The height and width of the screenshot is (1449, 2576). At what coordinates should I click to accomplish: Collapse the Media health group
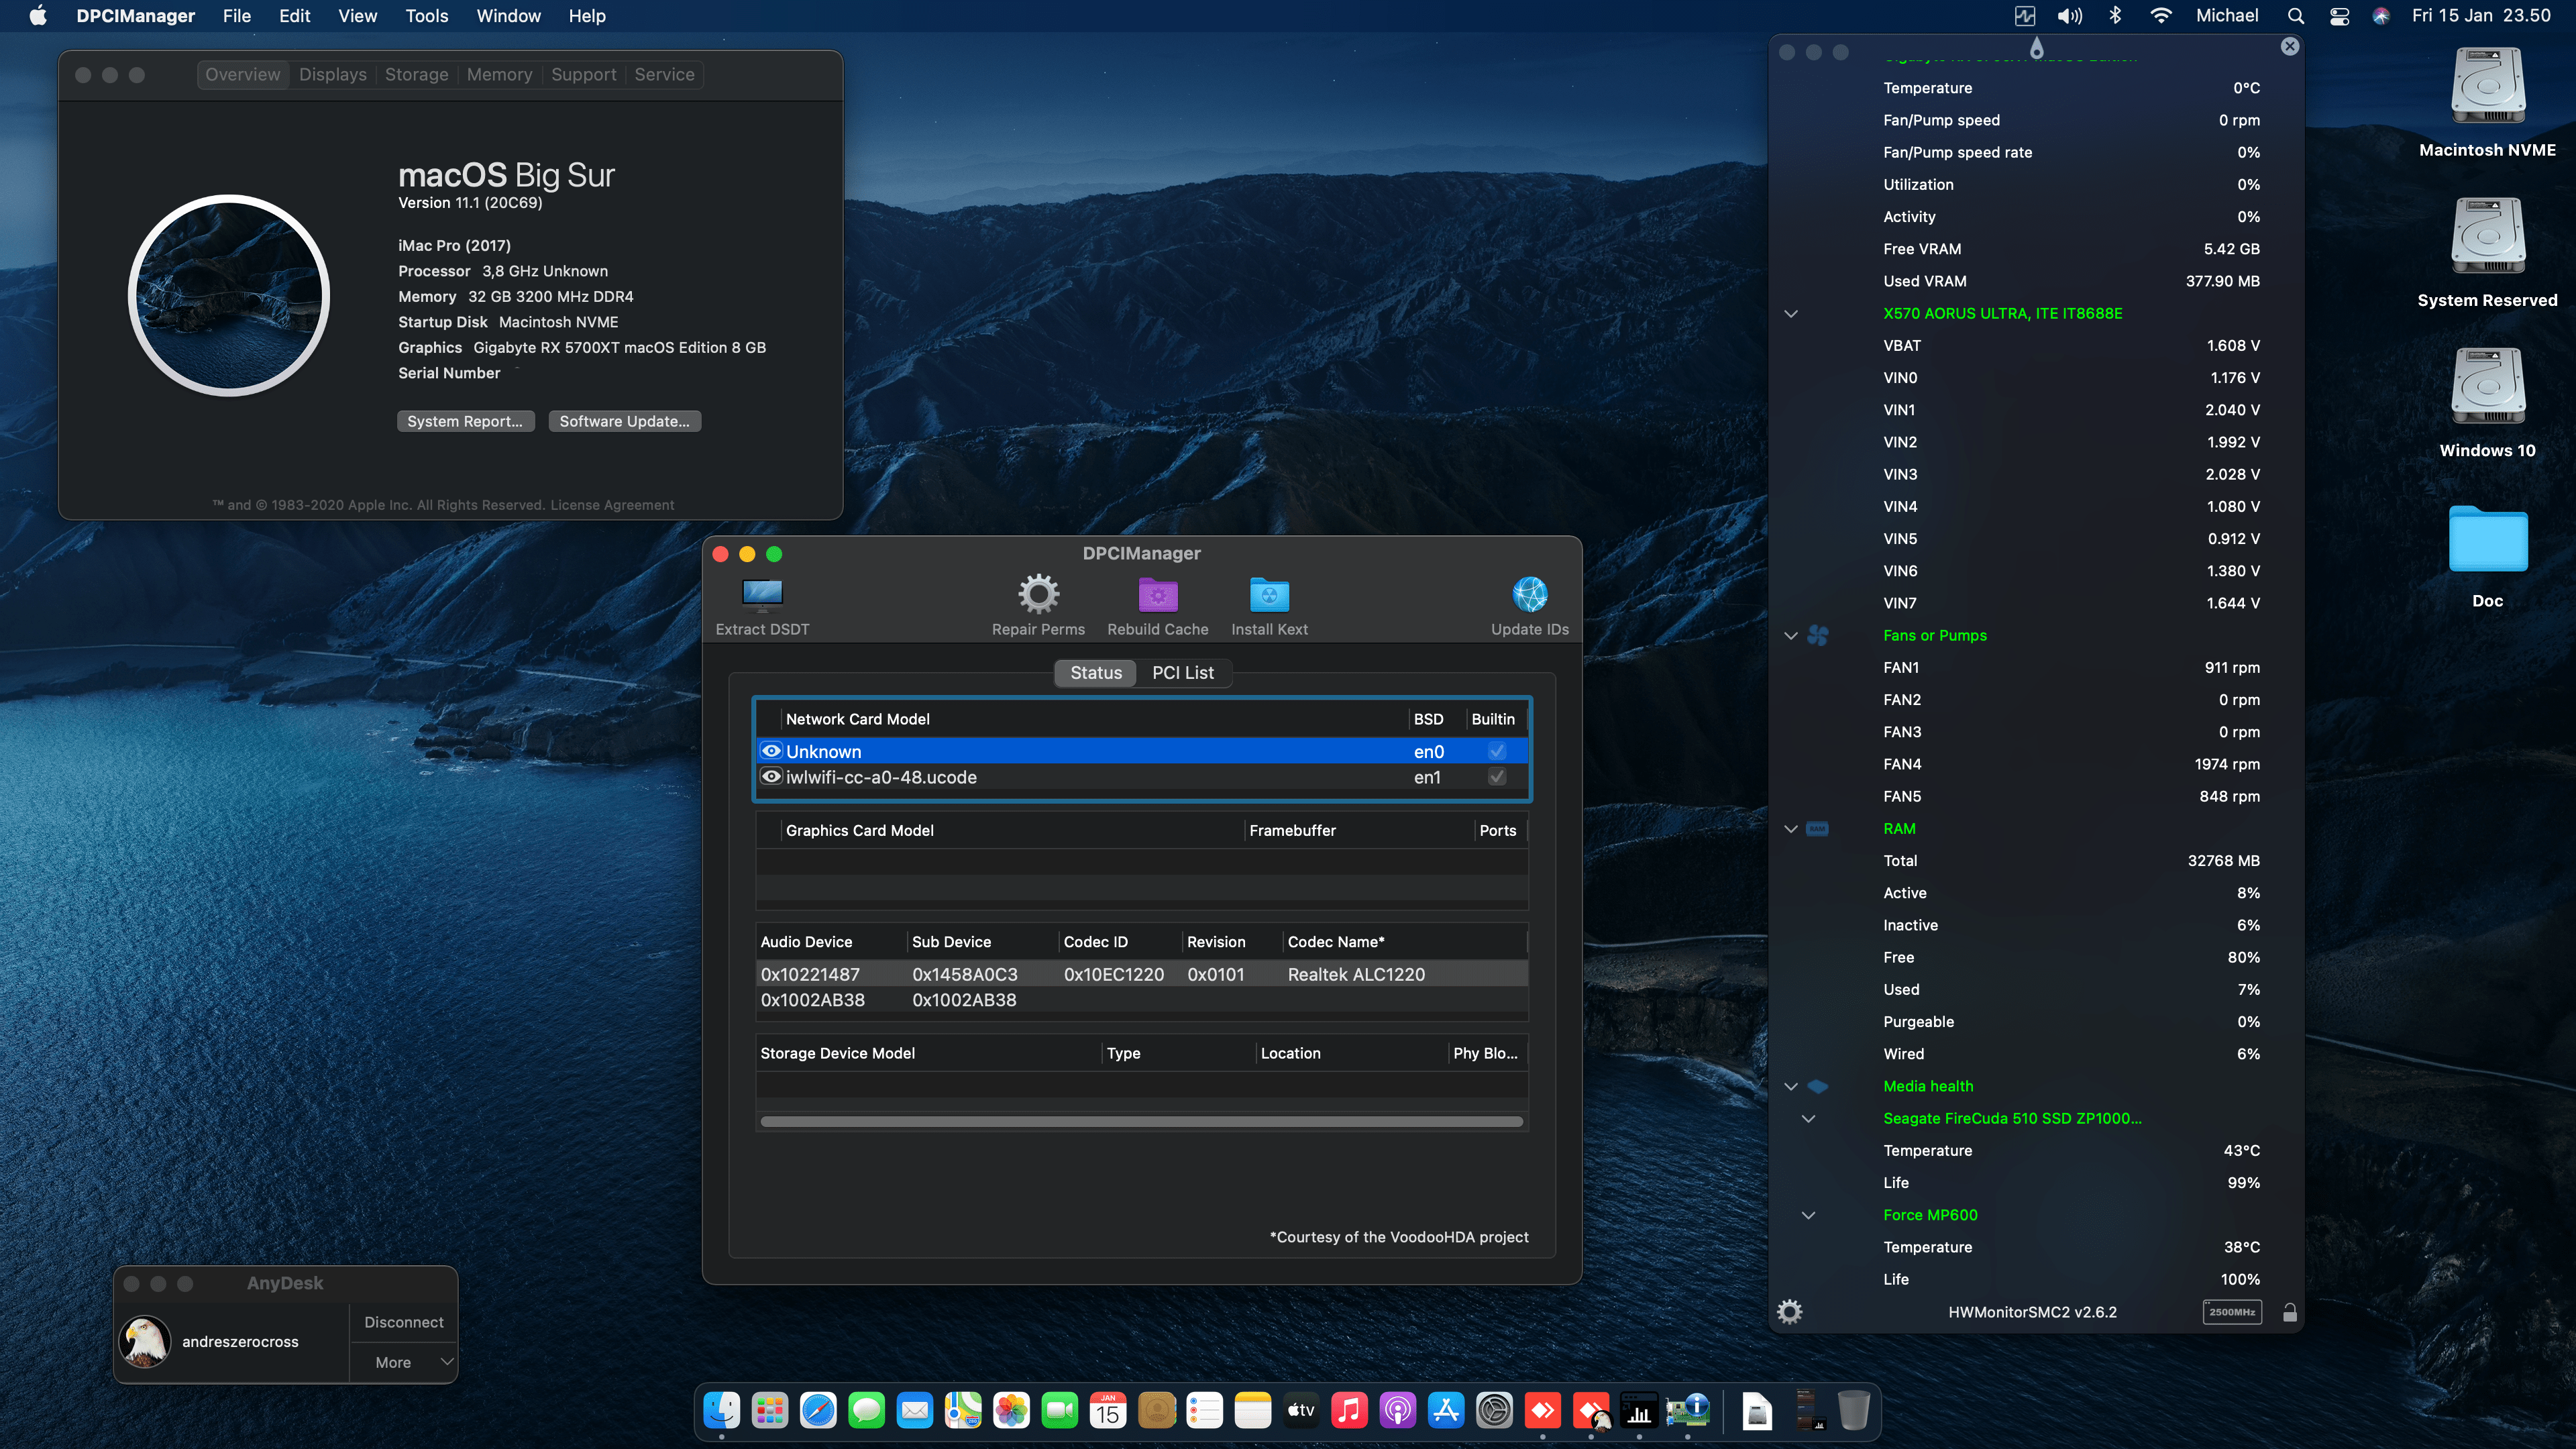point(1791,1087)
